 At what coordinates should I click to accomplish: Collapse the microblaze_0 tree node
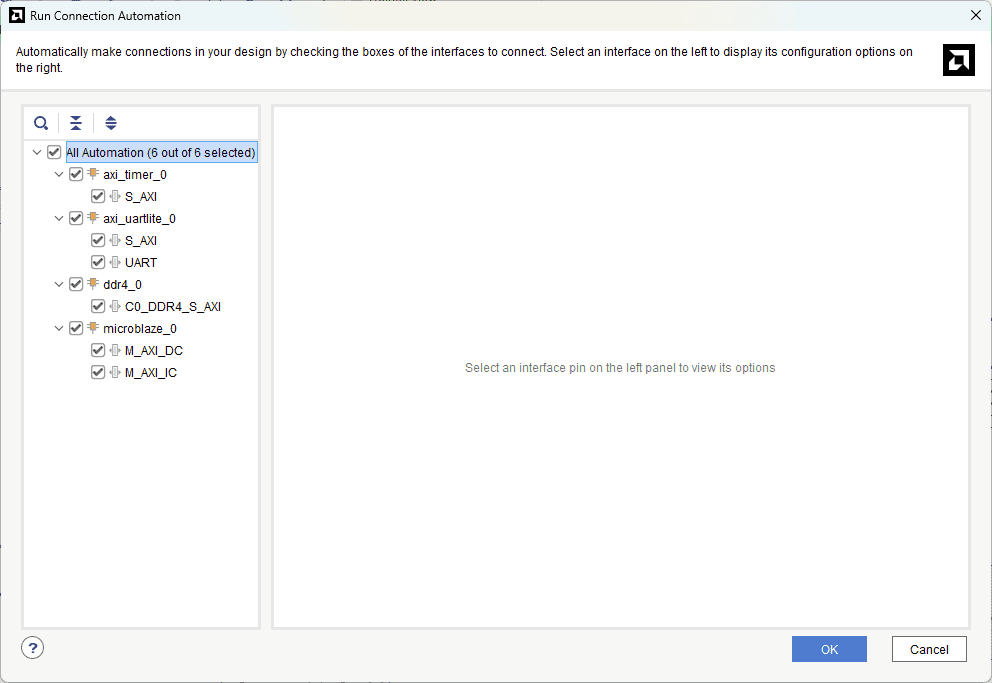pyautogui.click(x=59, y=328)
